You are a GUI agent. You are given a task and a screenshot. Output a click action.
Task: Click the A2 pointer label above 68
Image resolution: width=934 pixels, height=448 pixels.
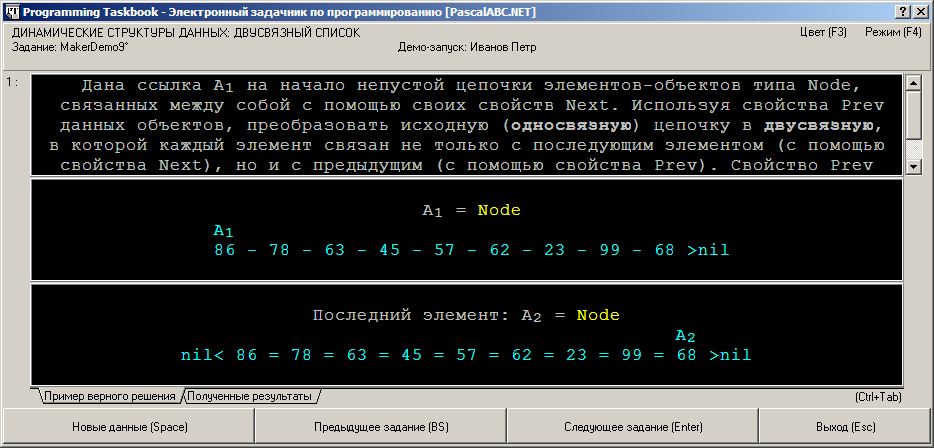tap(686, 337)
